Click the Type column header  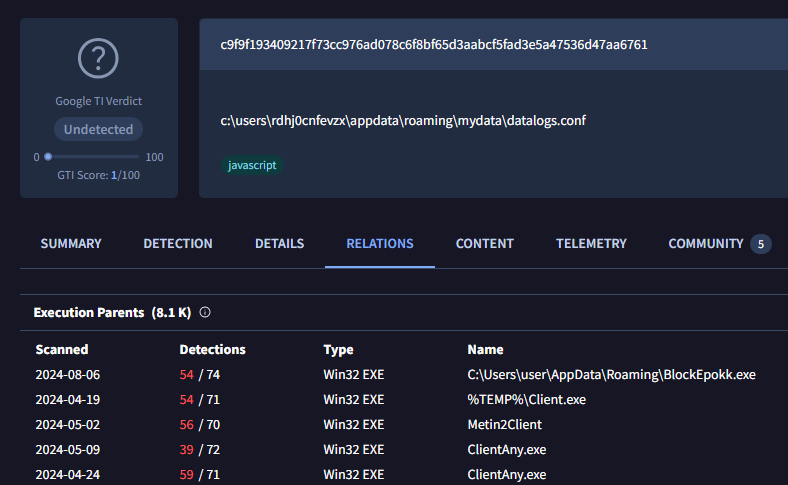point(338,349)
